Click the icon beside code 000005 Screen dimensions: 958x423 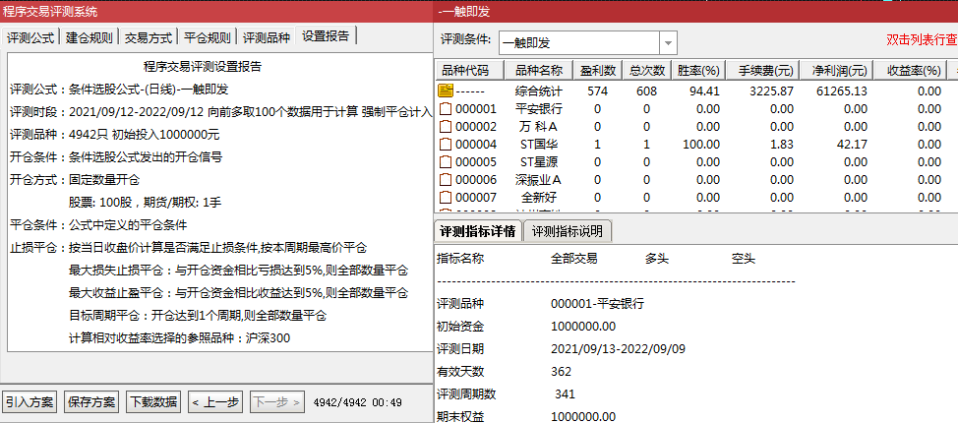pyautogui.click(x=446, y=163)
